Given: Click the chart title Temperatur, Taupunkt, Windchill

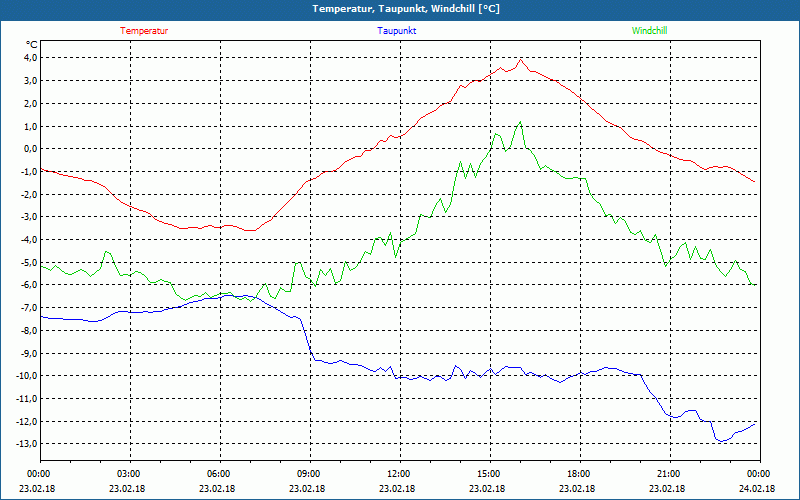Looking at the screenshot, I should tap(406, 9).
